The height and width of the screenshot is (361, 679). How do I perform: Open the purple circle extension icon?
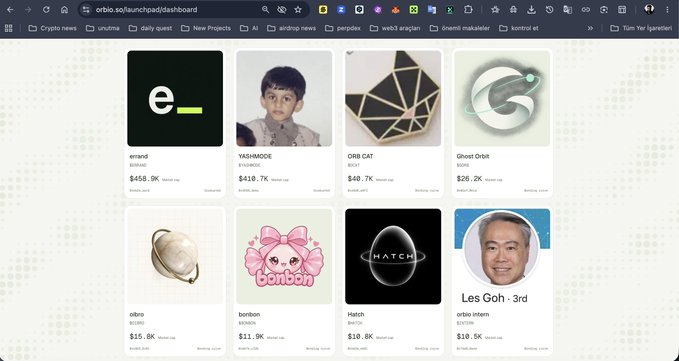point(378,10)
